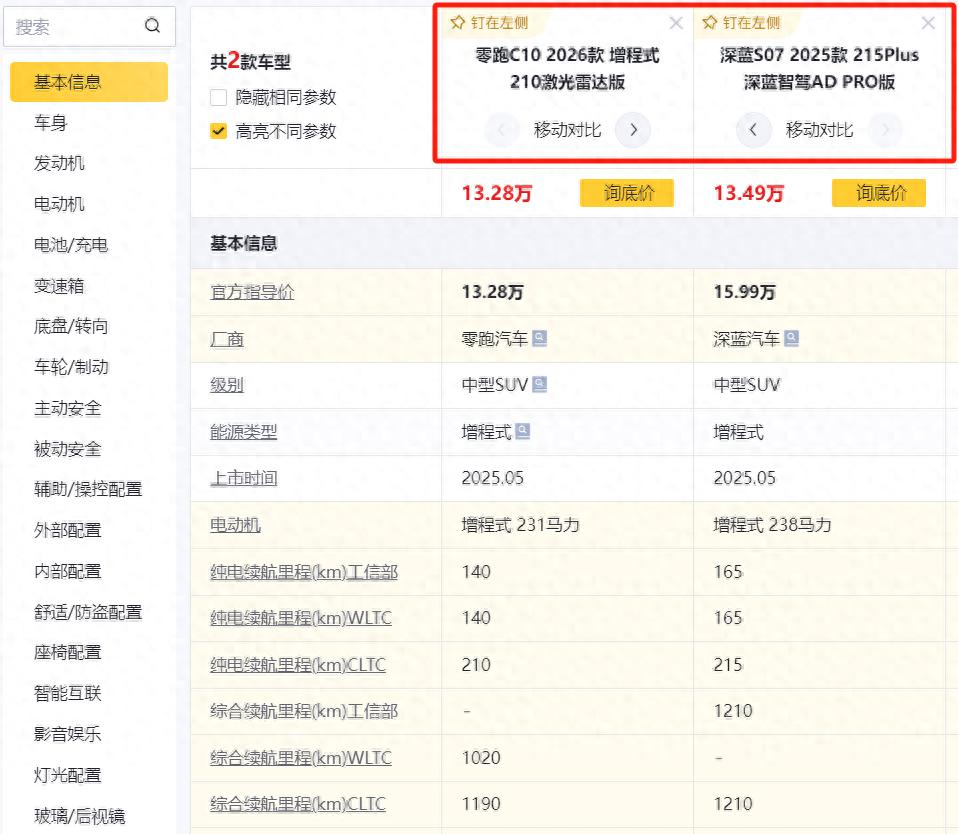Click the 13.49万 red price
The height and width of the screenshot is (834, 958).
(x=748, y=193)
